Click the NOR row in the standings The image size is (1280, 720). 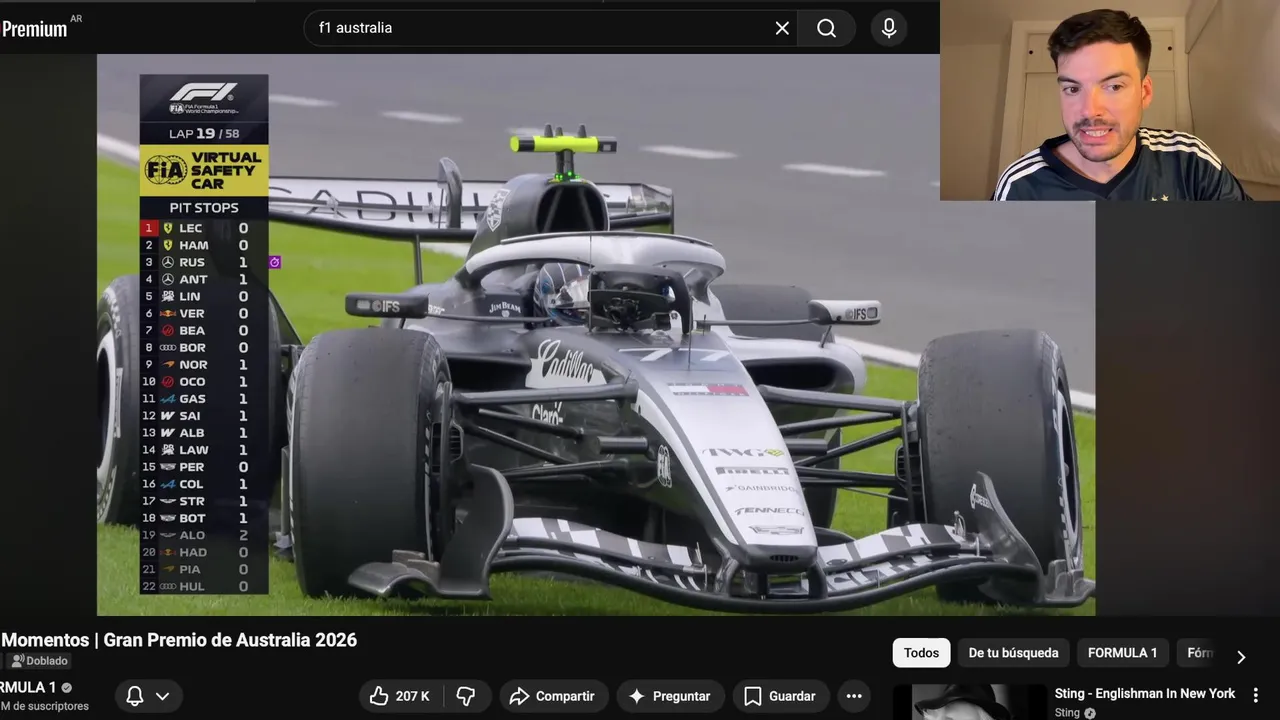[204, 364]
